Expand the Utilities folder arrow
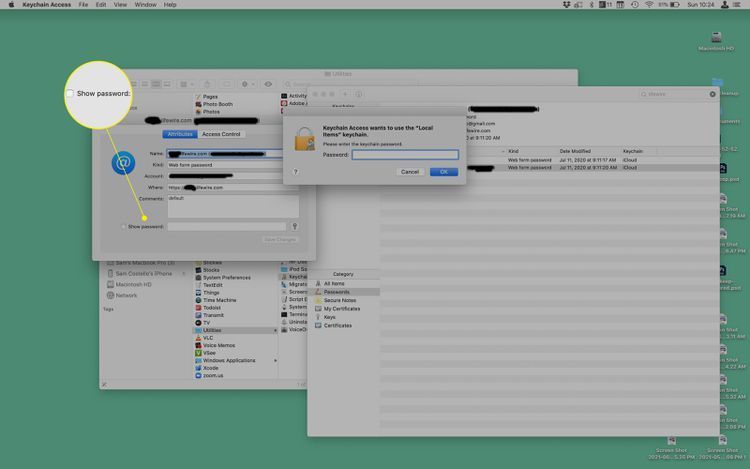 click(277, 330)
